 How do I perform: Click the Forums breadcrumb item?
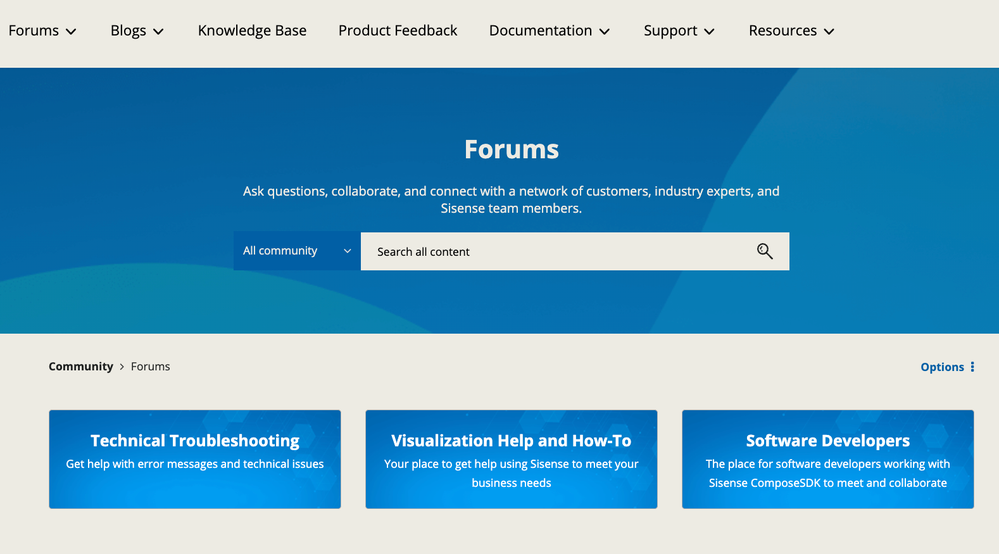150,367
